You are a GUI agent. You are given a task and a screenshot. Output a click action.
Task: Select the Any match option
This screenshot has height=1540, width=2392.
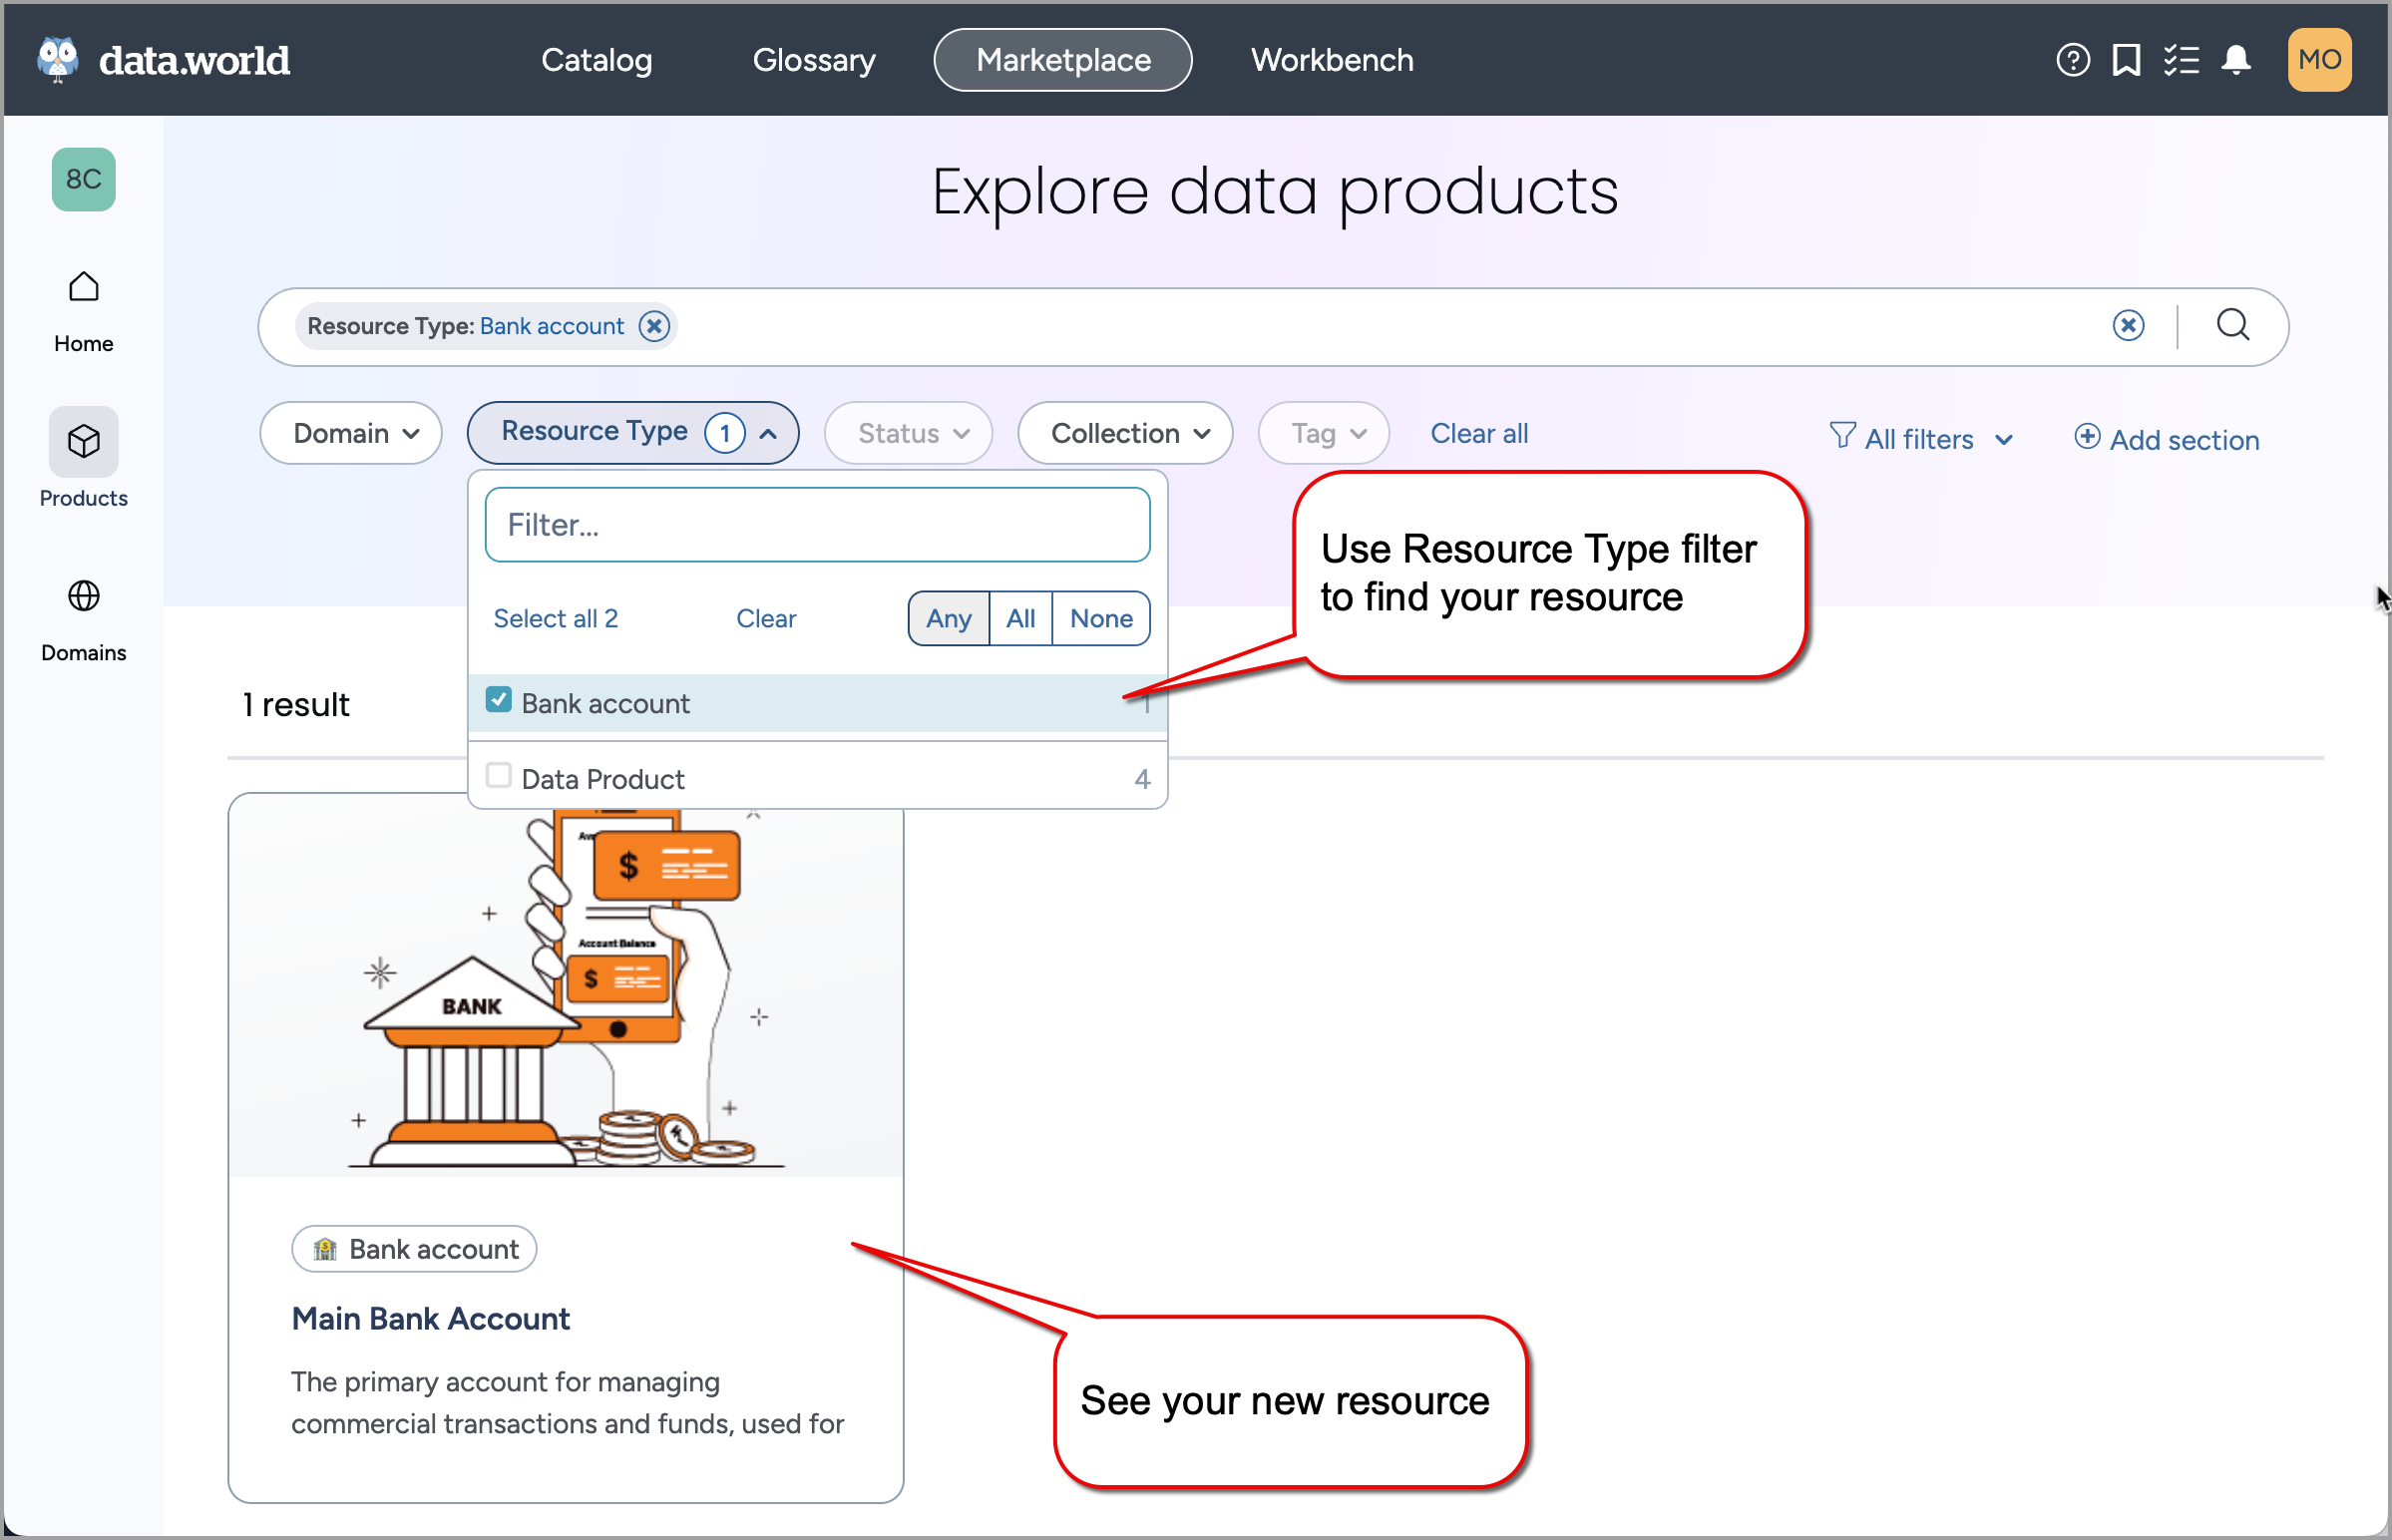coord(948,619)
